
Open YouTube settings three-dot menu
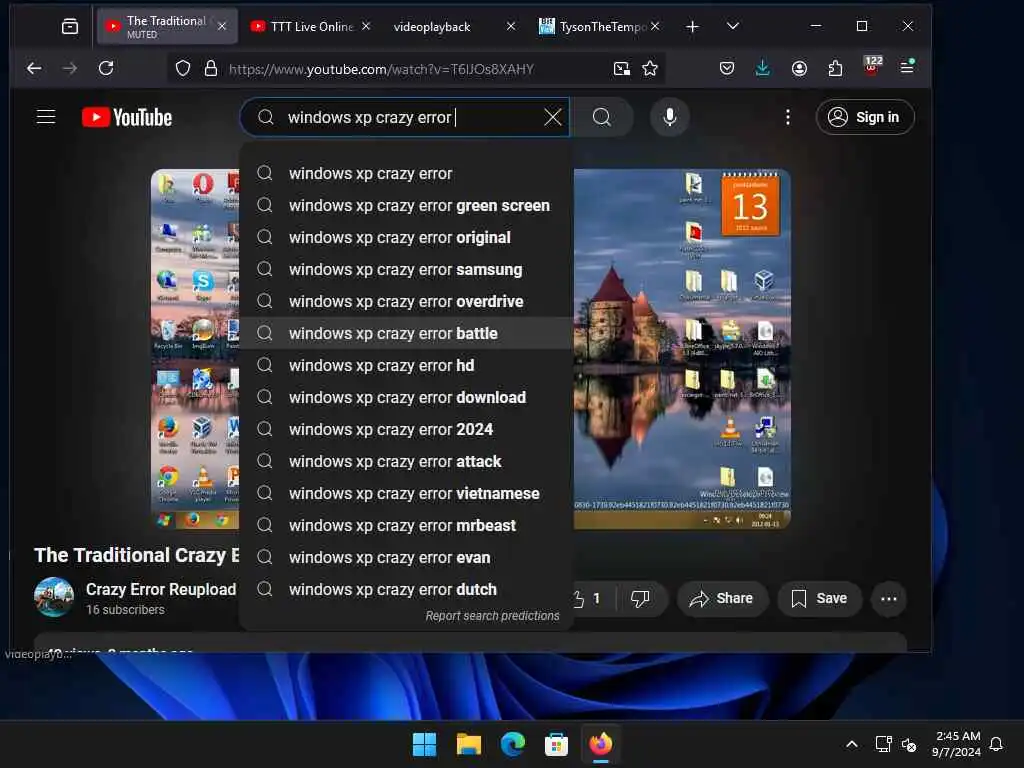click(788, 118)
